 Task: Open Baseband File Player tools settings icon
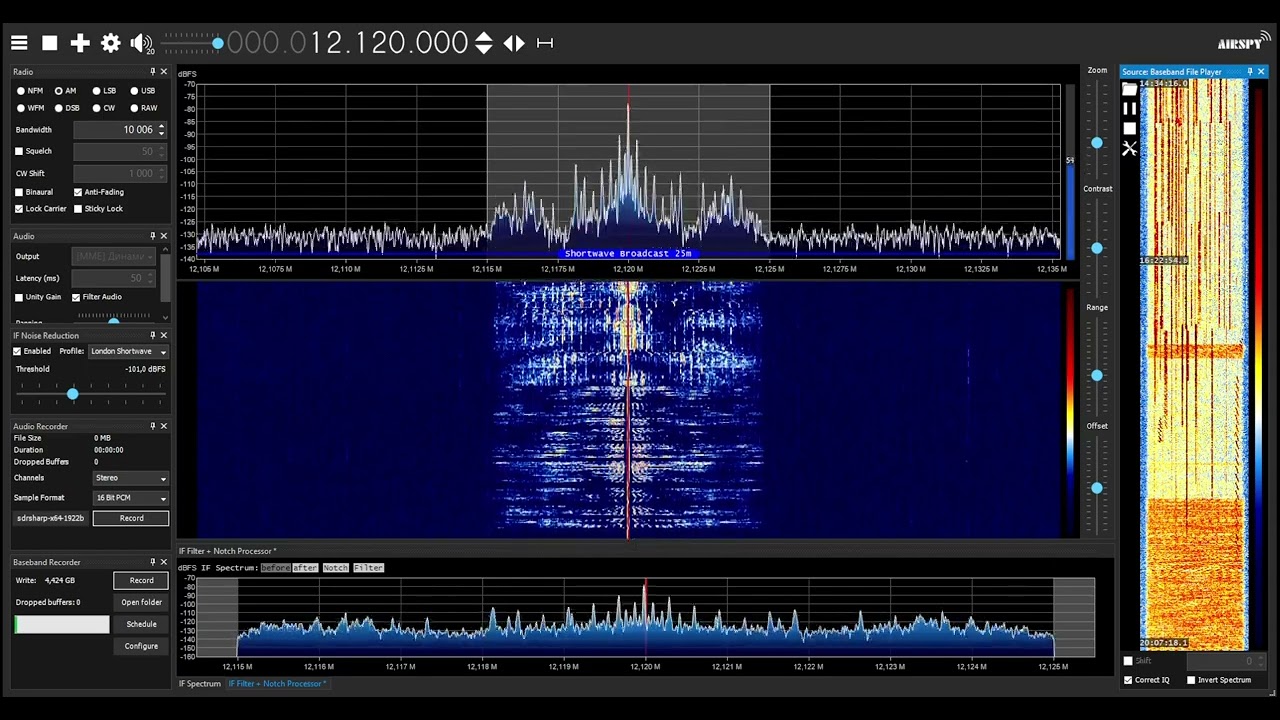click(x=1129, y=149)
